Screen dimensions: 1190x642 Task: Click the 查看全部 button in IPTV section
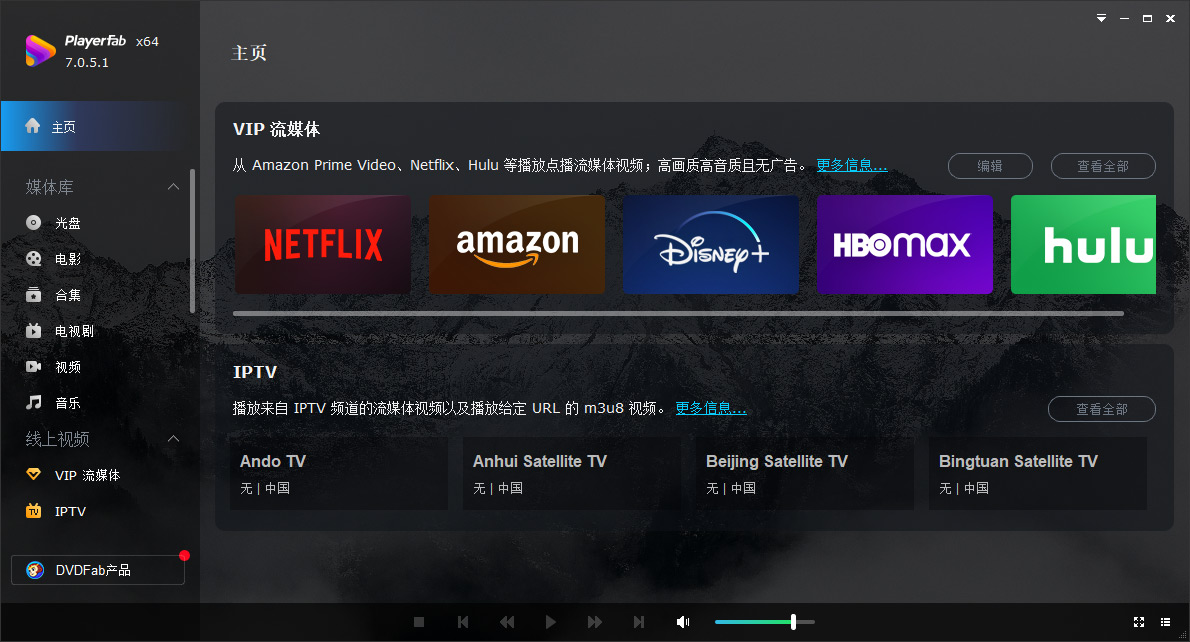click(x=1101, y=408)
